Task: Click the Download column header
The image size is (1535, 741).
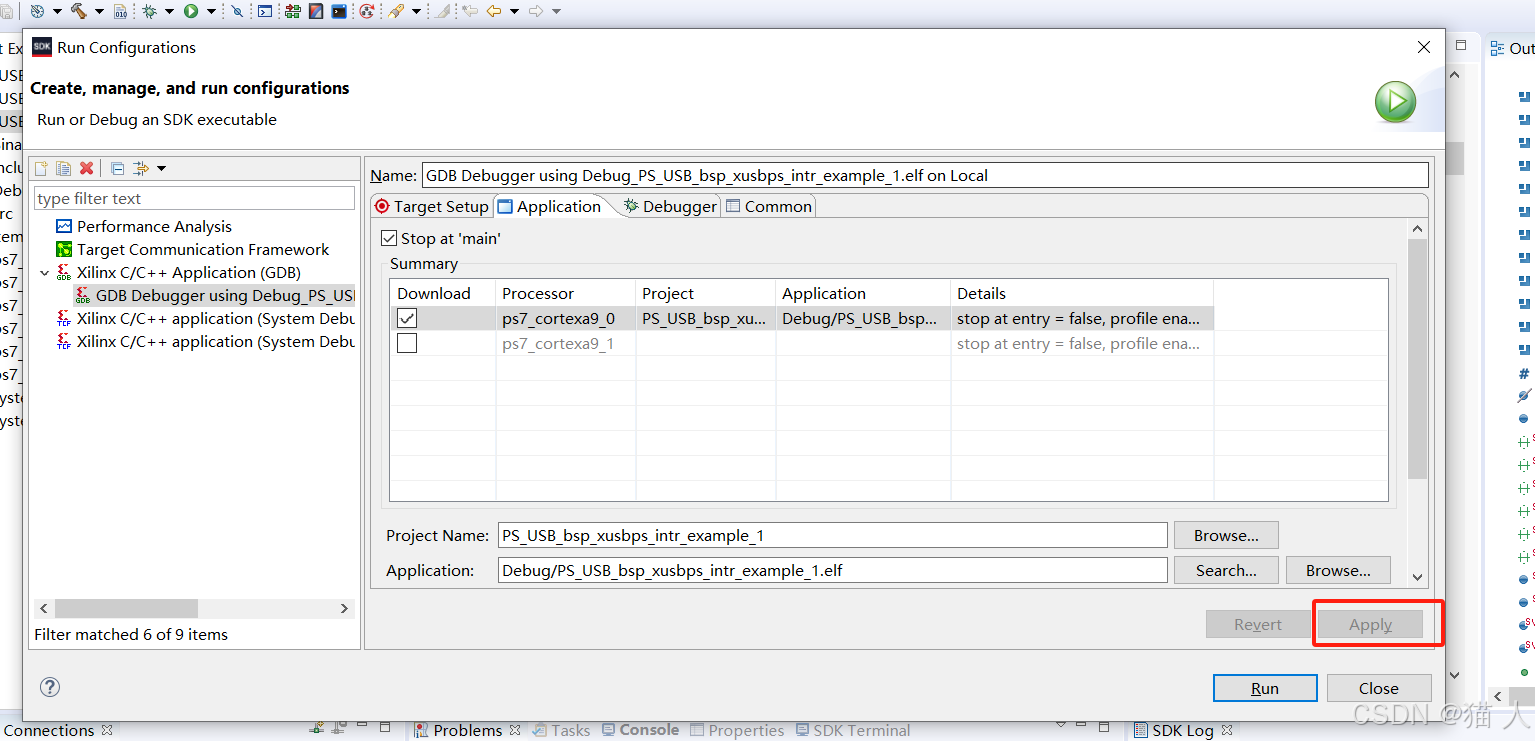Action: tap(443, 293)
